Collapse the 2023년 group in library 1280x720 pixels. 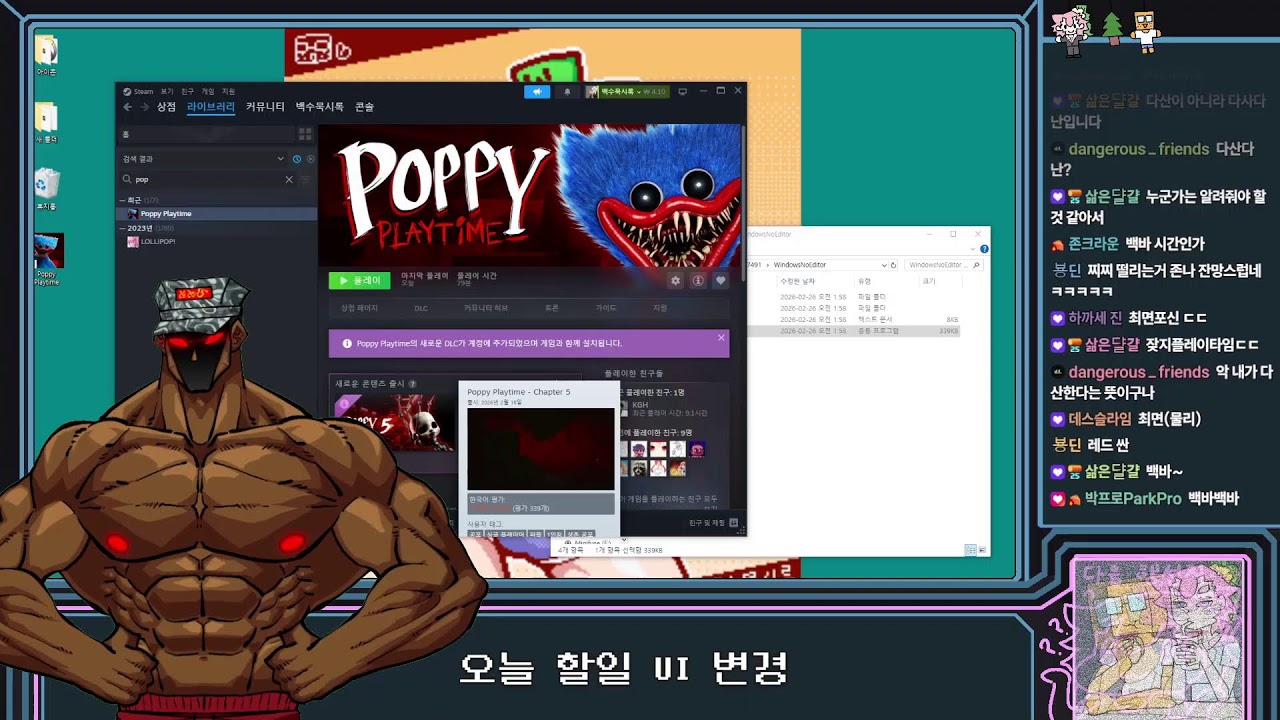[123, 229]
